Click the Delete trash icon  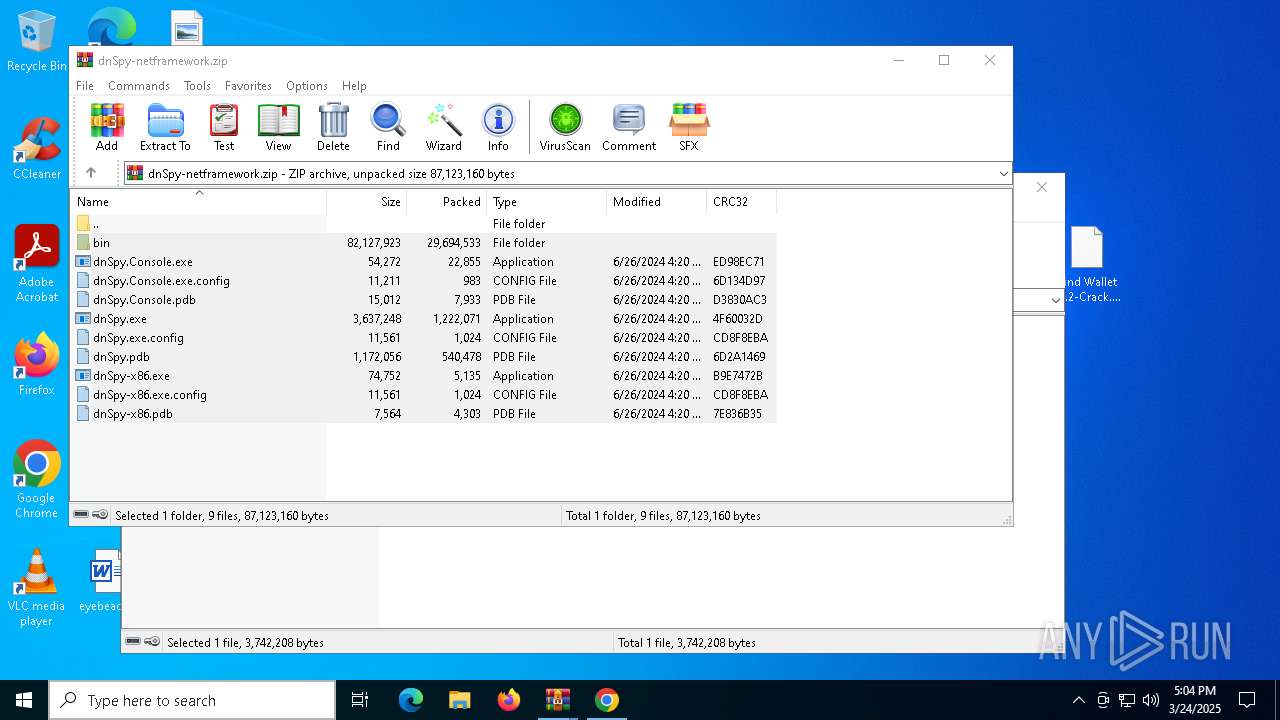333,127
